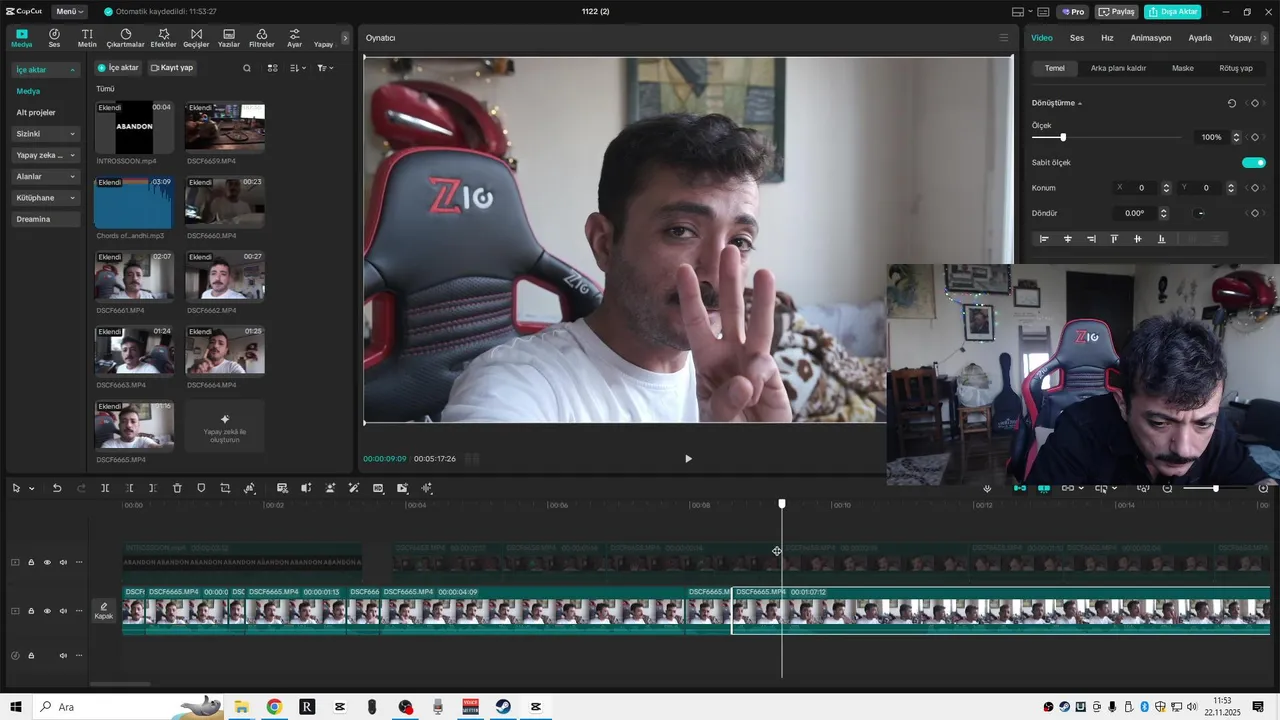Expand the Kütüphane sidebar section

46,198
